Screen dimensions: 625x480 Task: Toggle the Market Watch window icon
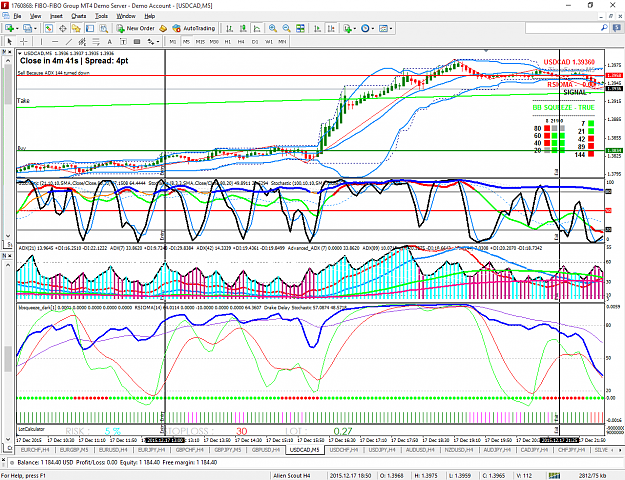pyautogui.click(x=49, y=28)
